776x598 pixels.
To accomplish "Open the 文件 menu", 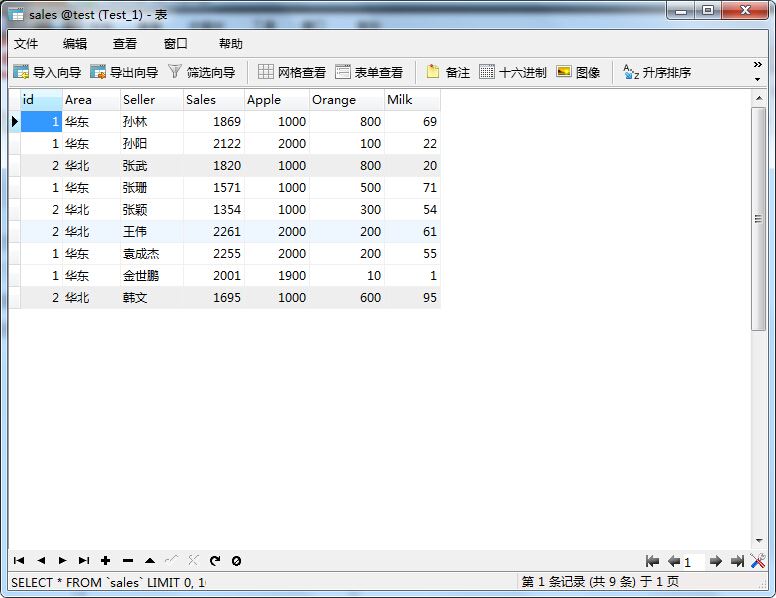I will pos(26,44).
